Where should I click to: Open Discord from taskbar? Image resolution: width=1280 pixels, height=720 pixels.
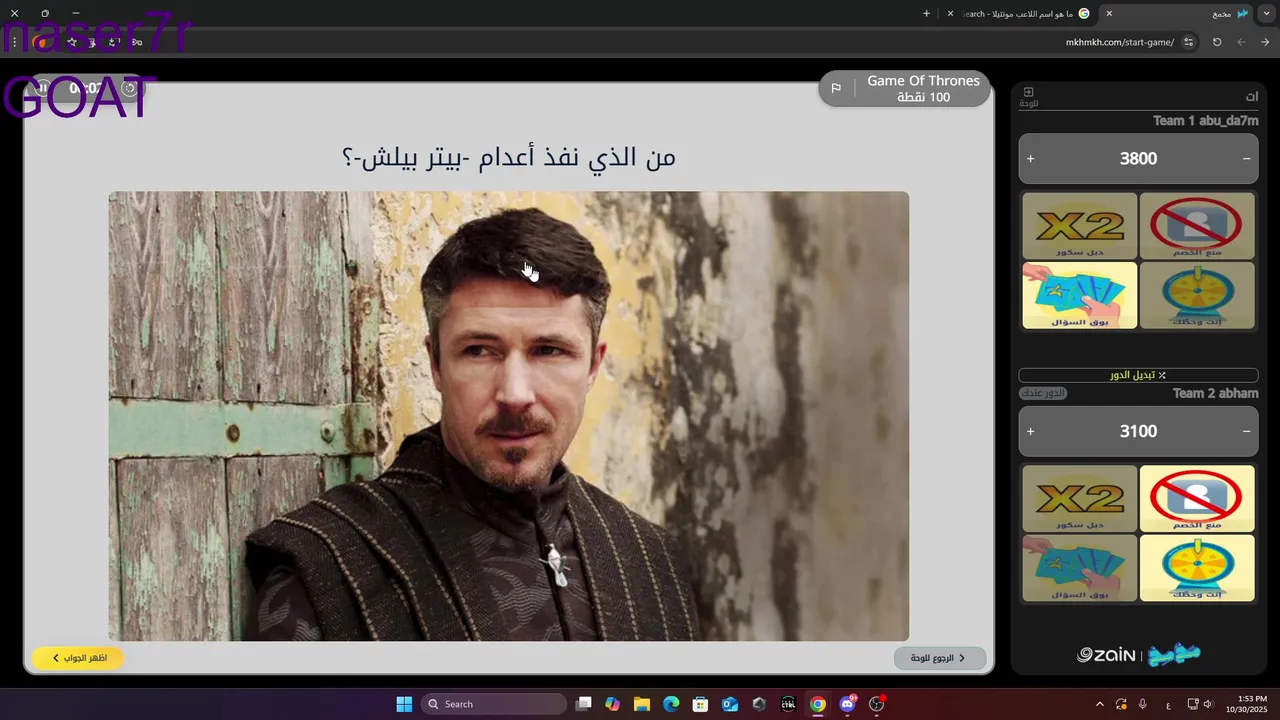(x=848, y=704)
